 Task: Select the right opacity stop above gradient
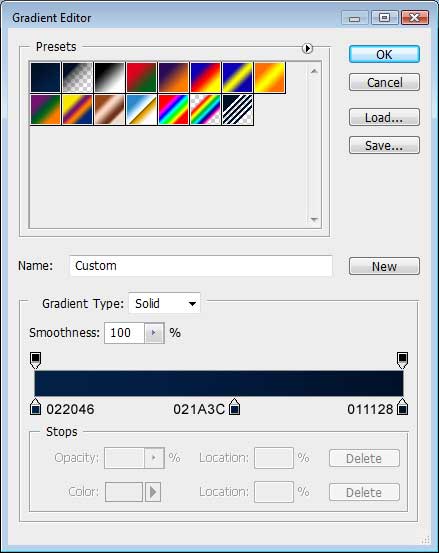click(x=402, y=359)
